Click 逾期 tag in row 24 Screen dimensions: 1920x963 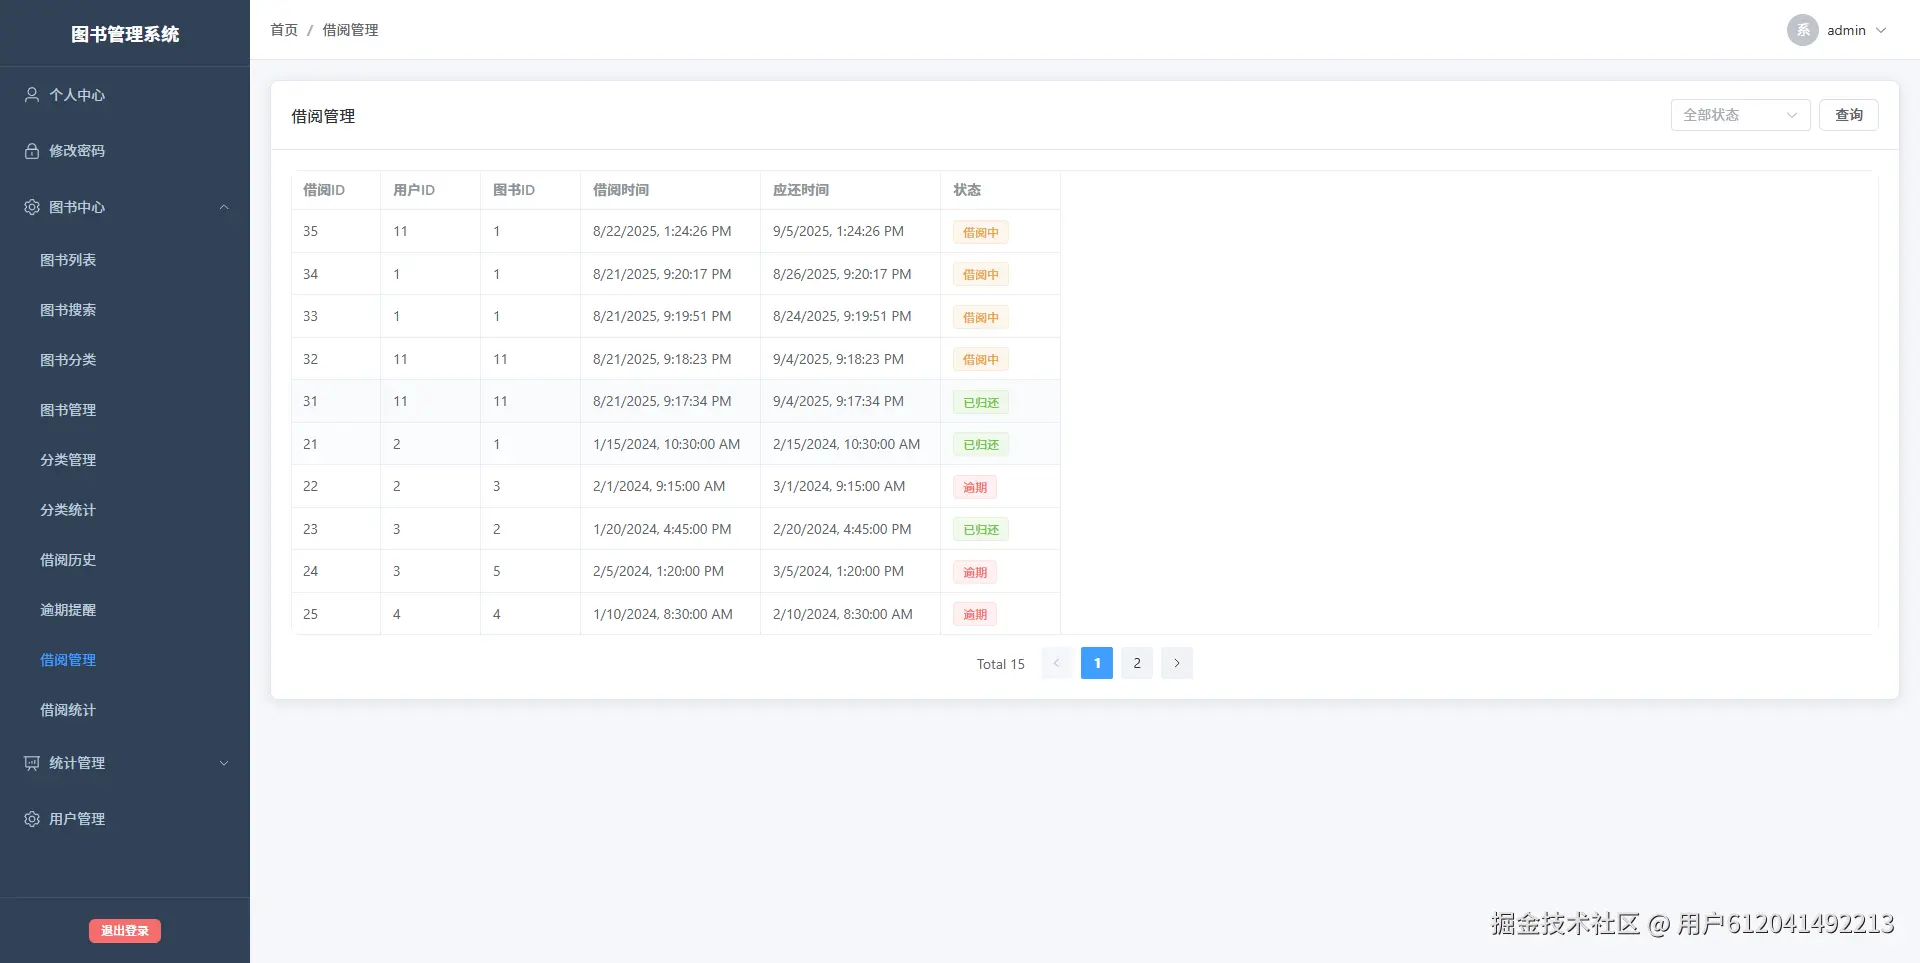pyautogui.click(x=975, y=572)
